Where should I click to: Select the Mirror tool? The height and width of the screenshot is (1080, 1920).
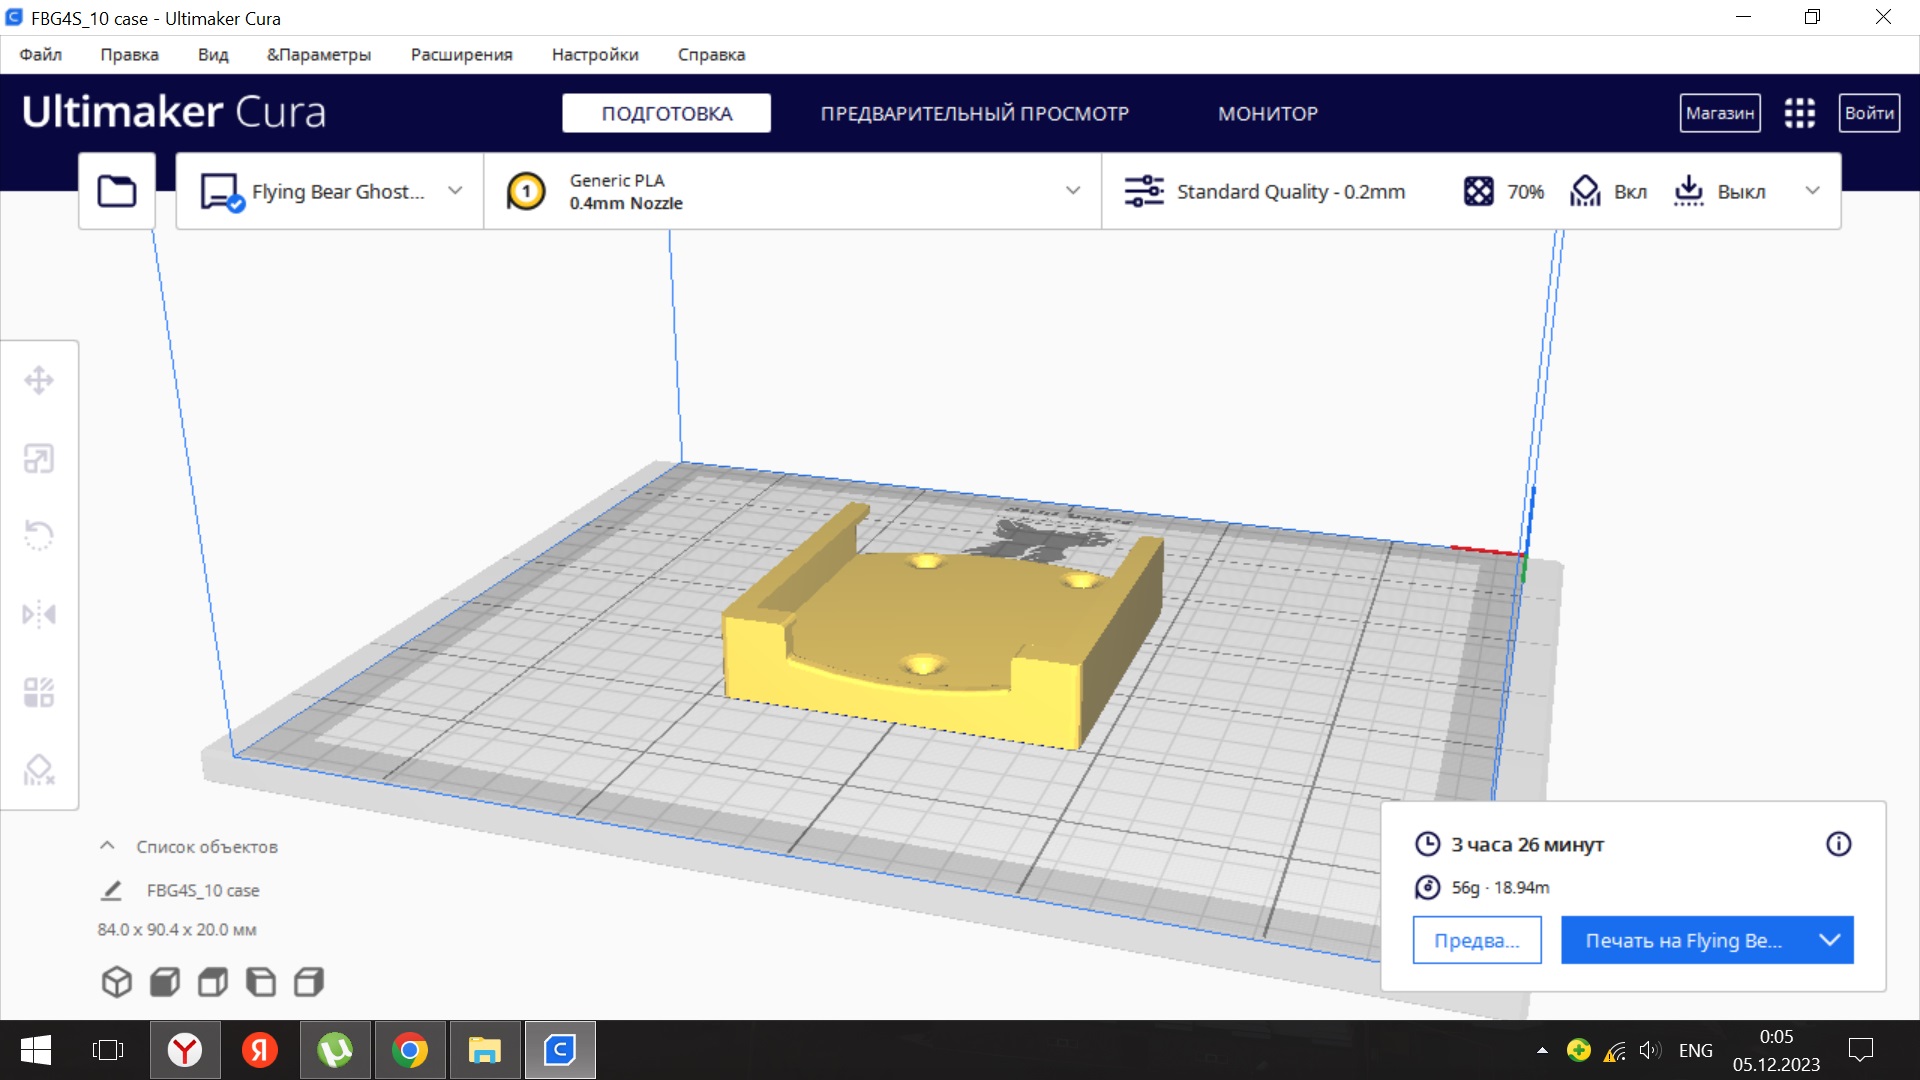point(39,614)
